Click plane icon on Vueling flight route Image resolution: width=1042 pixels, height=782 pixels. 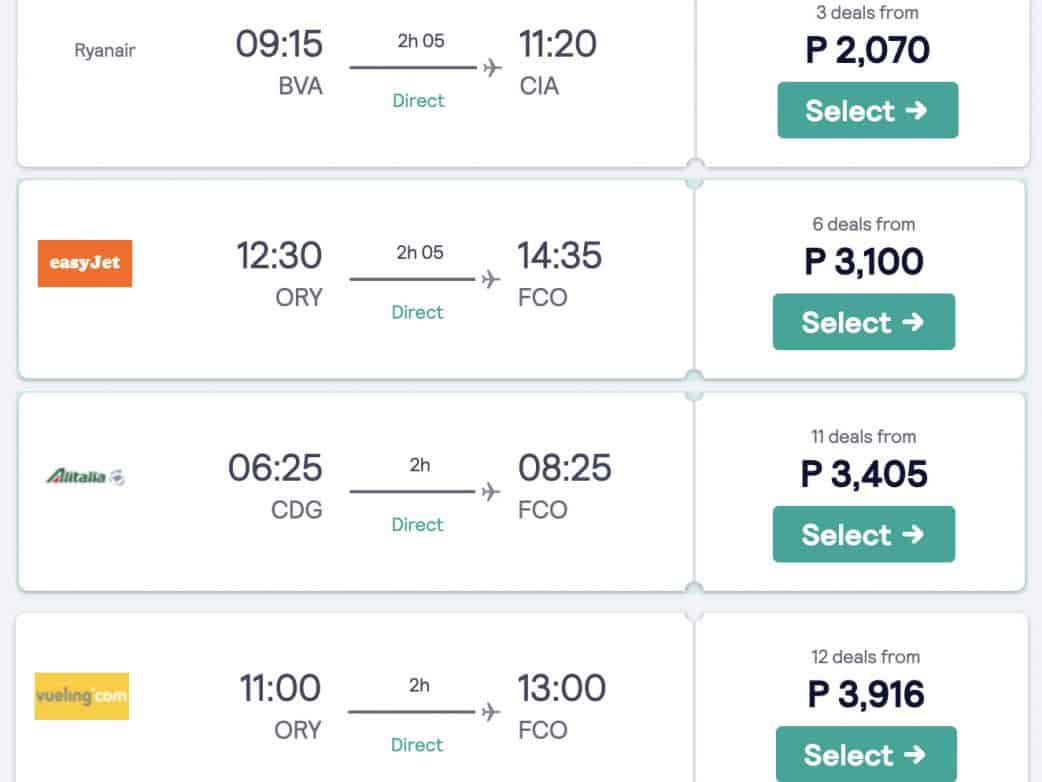click(490, 712)
